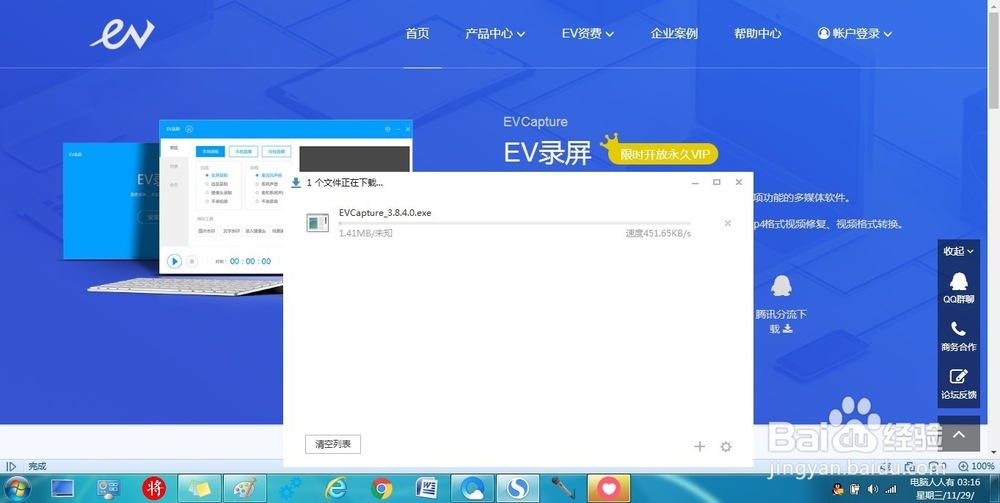Open the sticky notes taskbar icon

199,489
